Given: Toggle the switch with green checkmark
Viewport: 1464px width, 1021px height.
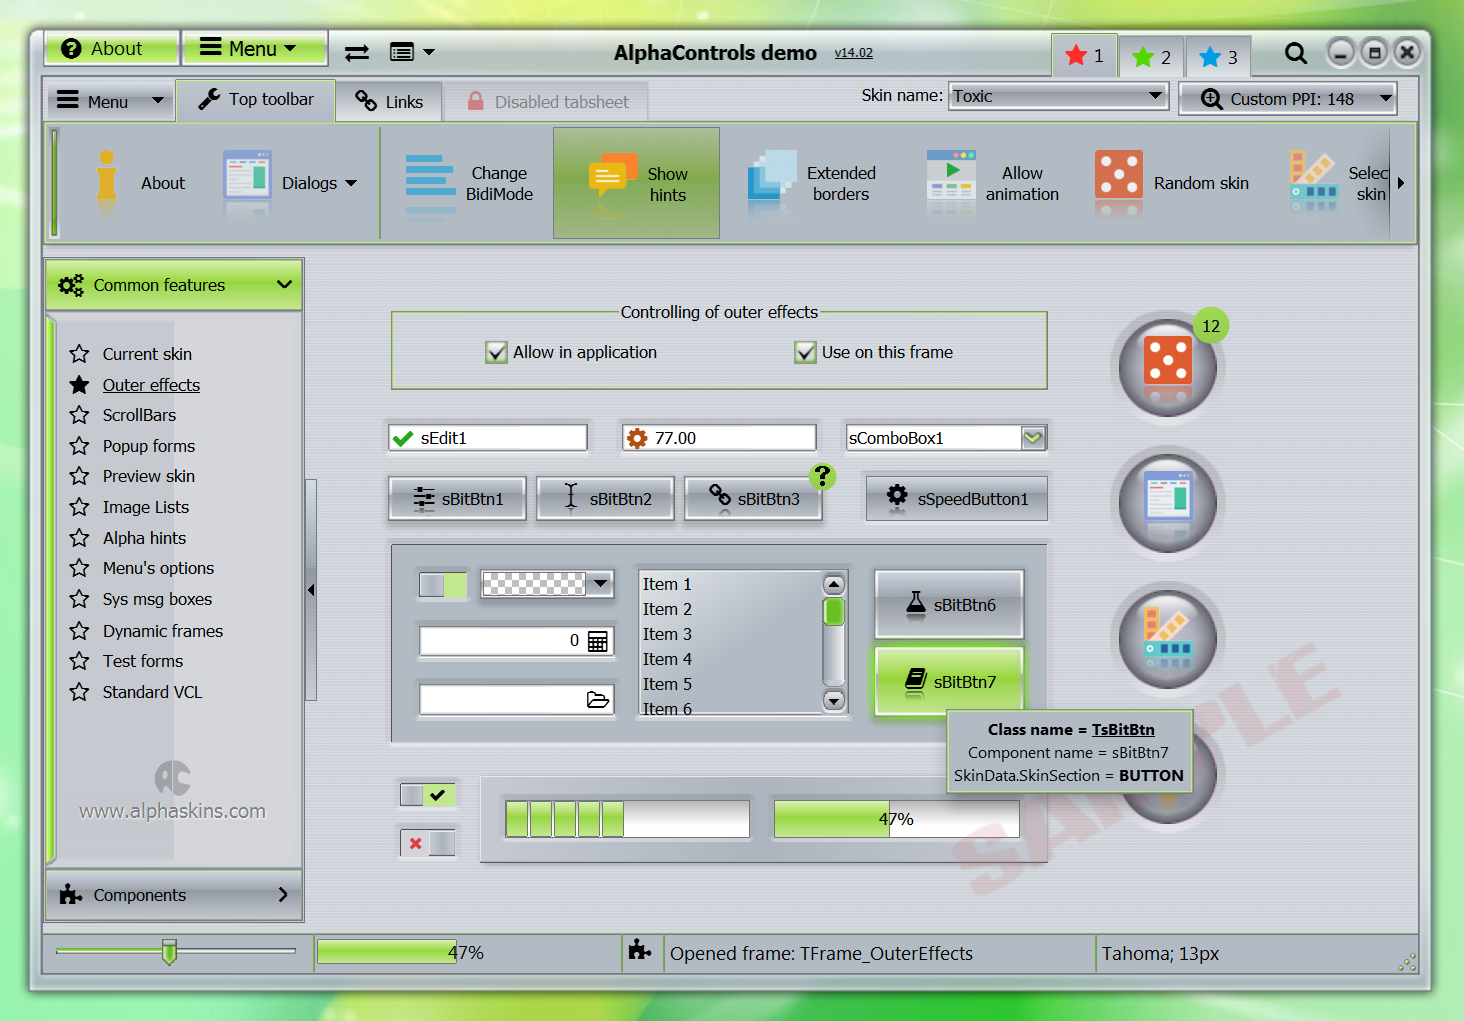Looking at the screenshot, I should (x=427, y=795).
